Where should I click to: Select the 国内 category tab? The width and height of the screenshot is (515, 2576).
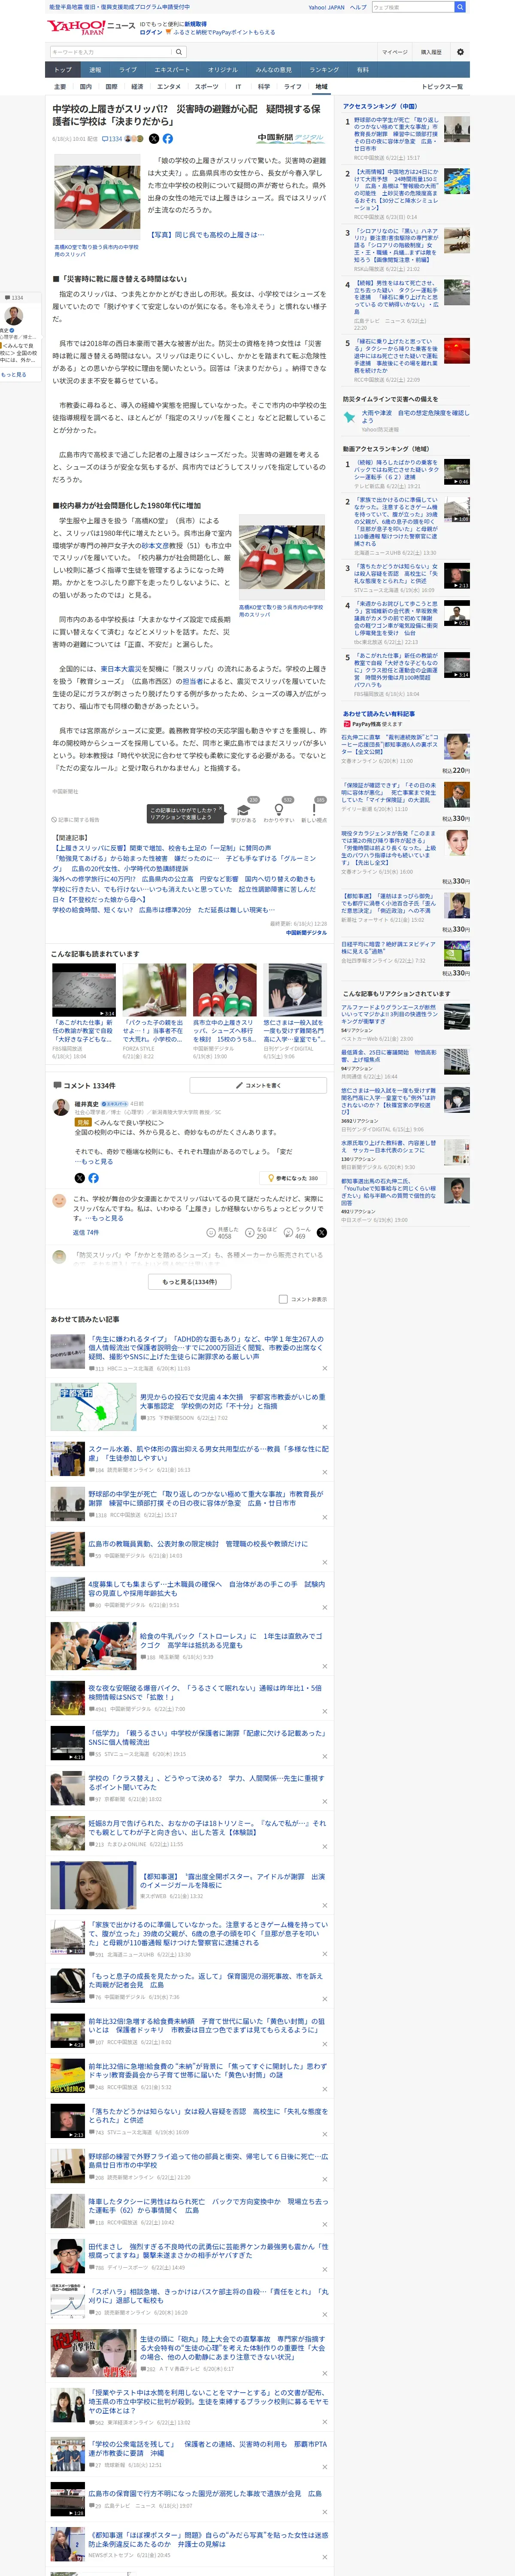click(x=86, y=87)
